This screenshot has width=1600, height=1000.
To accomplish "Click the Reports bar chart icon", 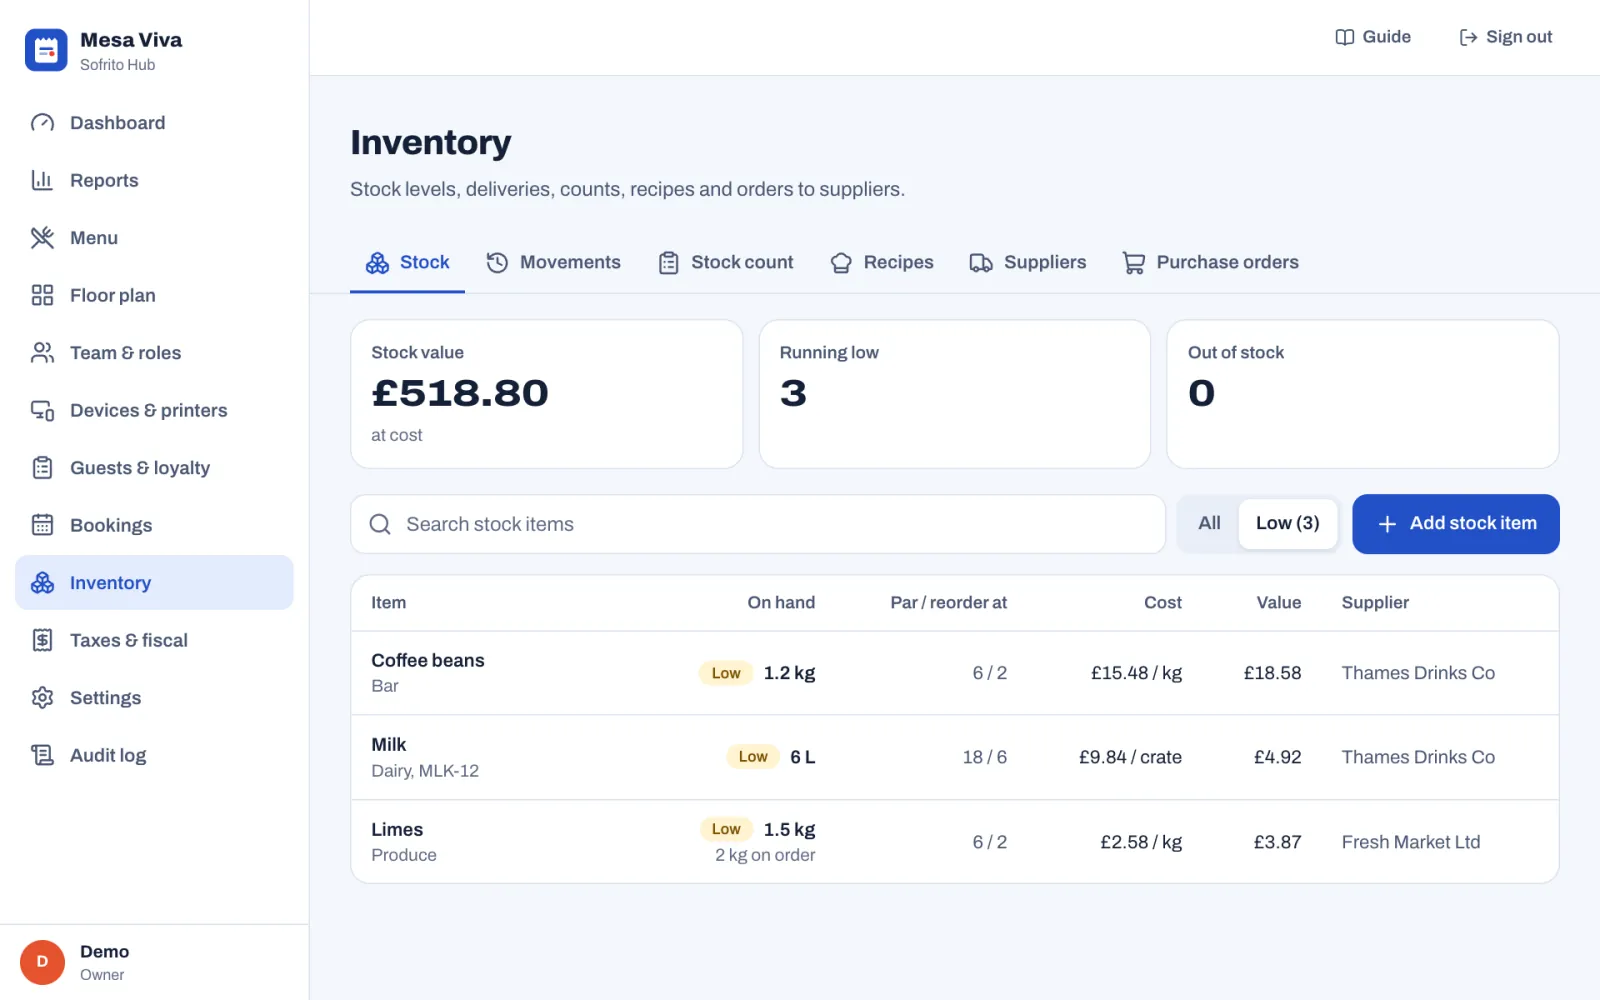I will 42,180.
